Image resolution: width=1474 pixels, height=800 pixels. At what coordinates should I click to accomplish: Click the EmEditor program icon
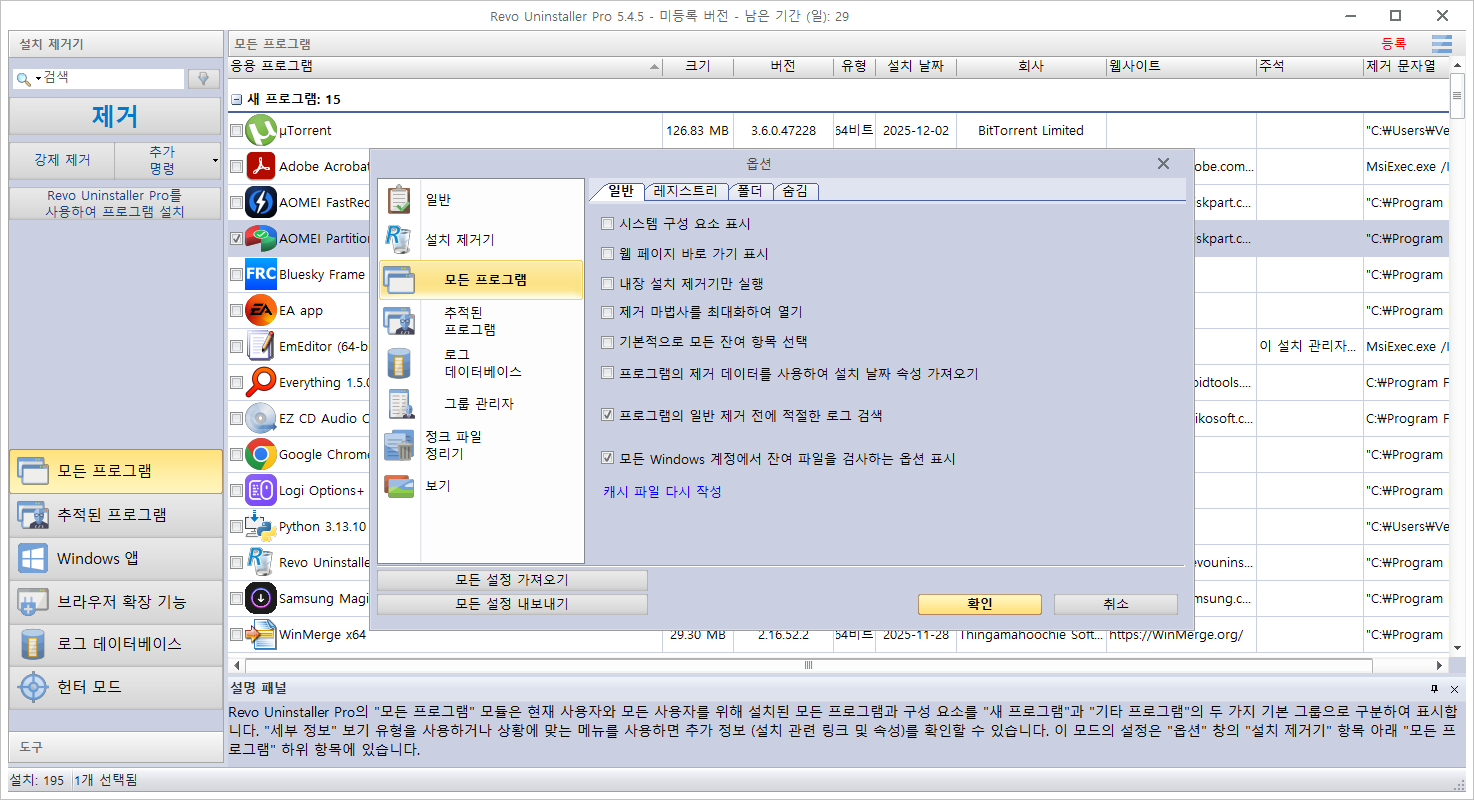click(261, 346)
